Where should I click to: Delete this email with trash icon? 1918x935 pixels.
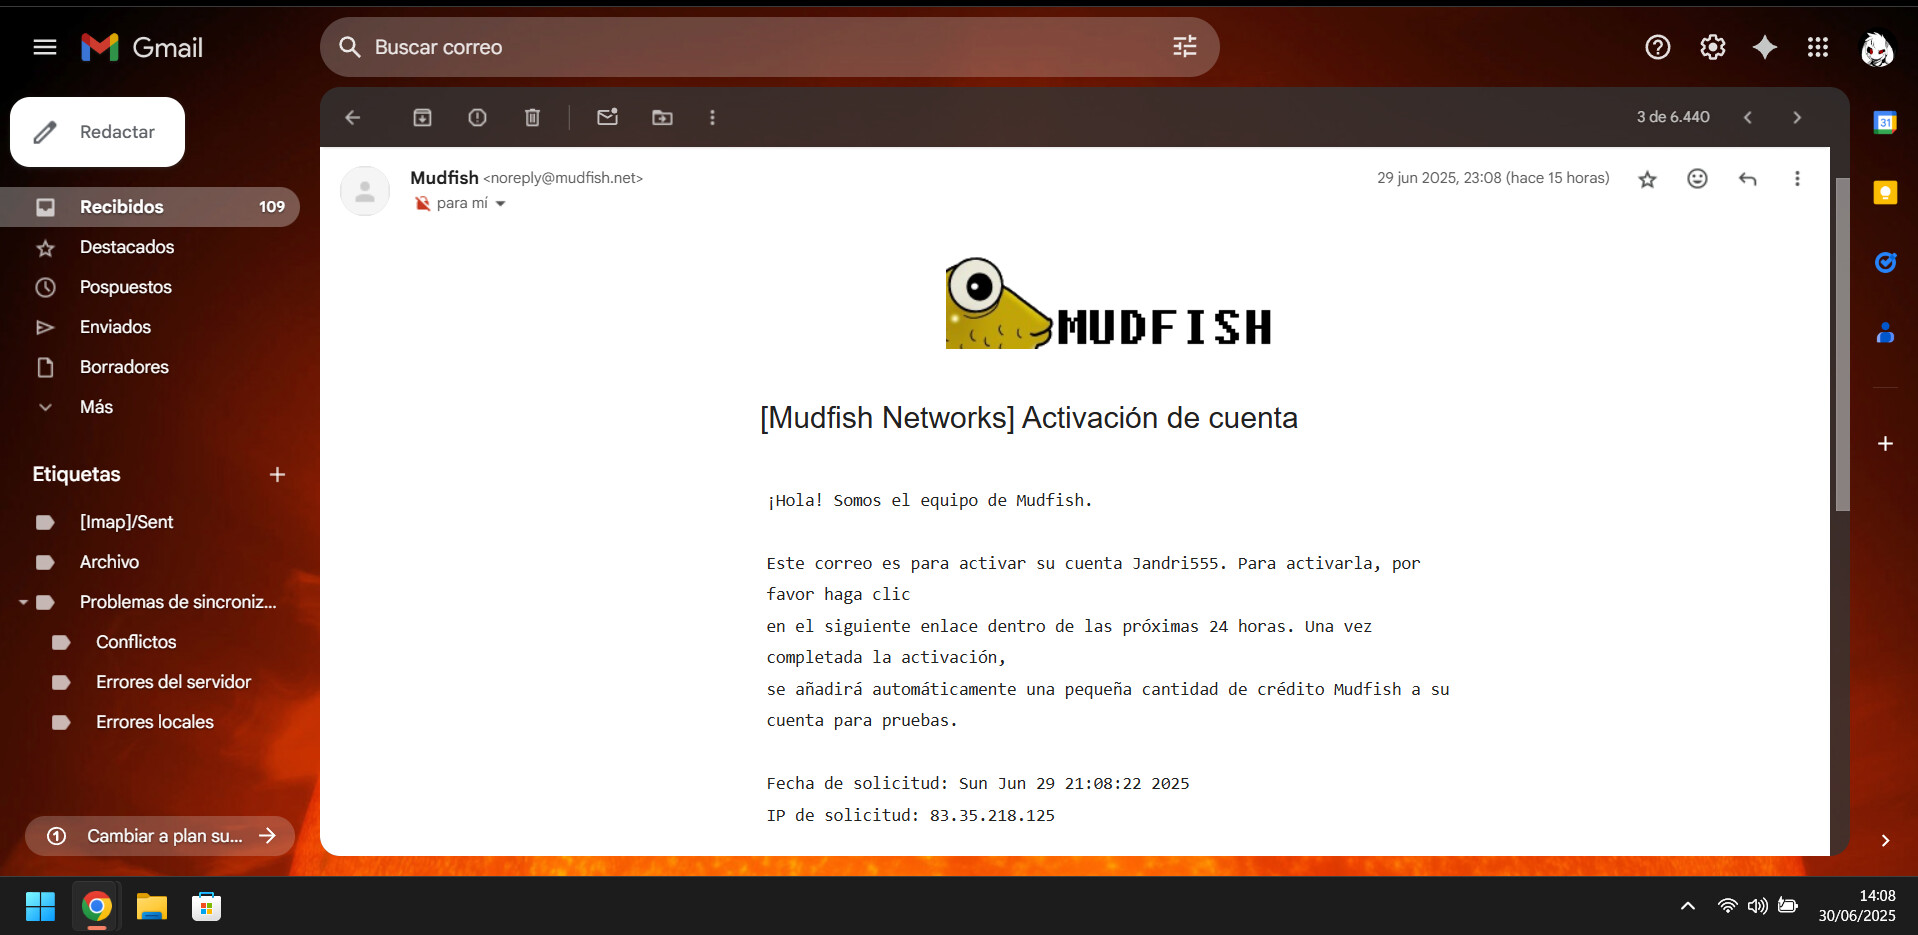(x=532, y=117)
